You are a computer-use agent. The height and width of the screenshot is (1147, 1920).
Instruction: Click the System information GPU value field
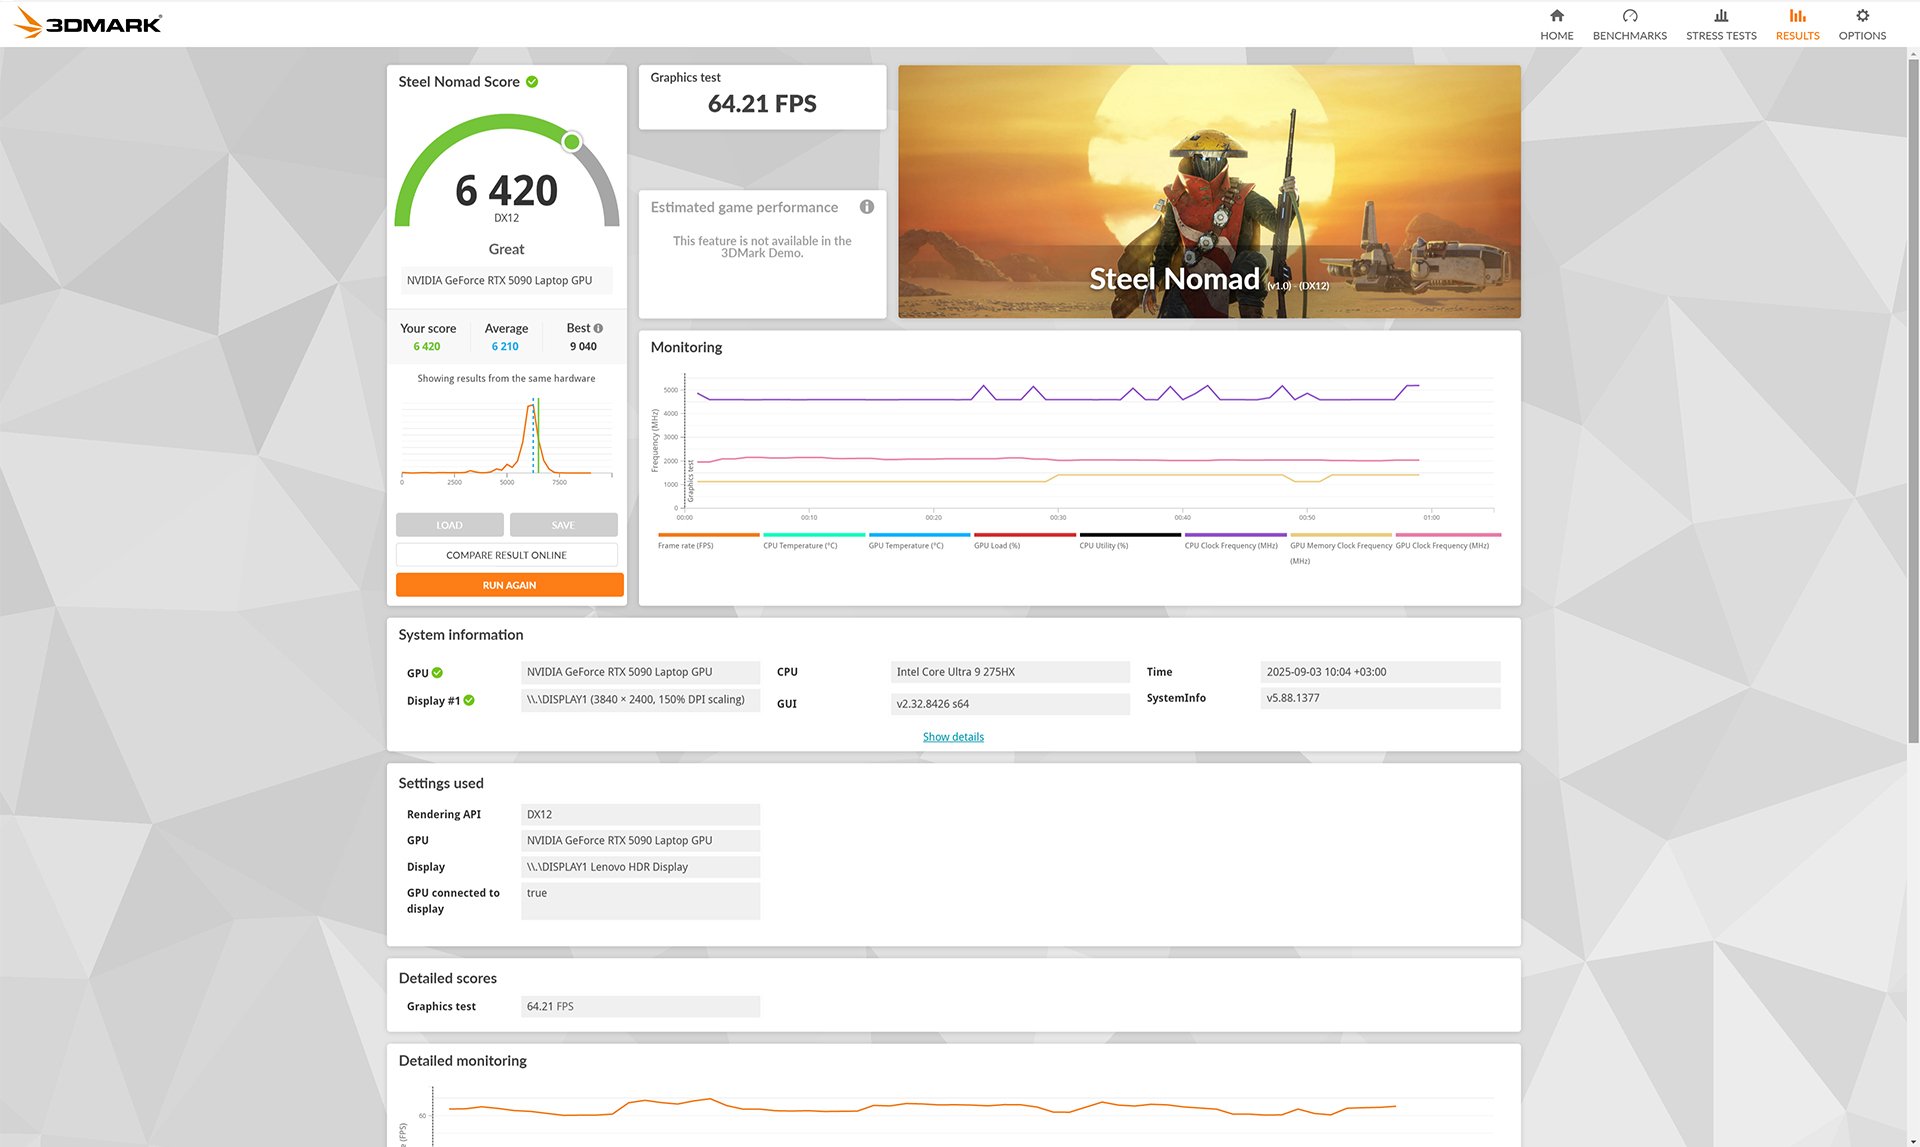[x=640, y=672]
